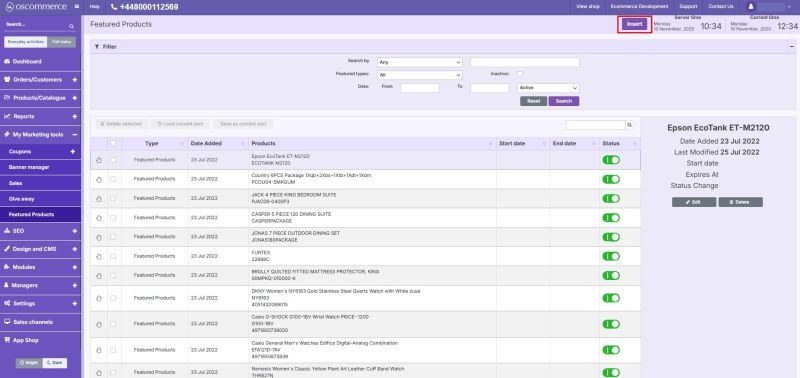The image size is (800, 378).
Task: Check the Epson EcoTank row checkbox
Action: coord(113,160)
